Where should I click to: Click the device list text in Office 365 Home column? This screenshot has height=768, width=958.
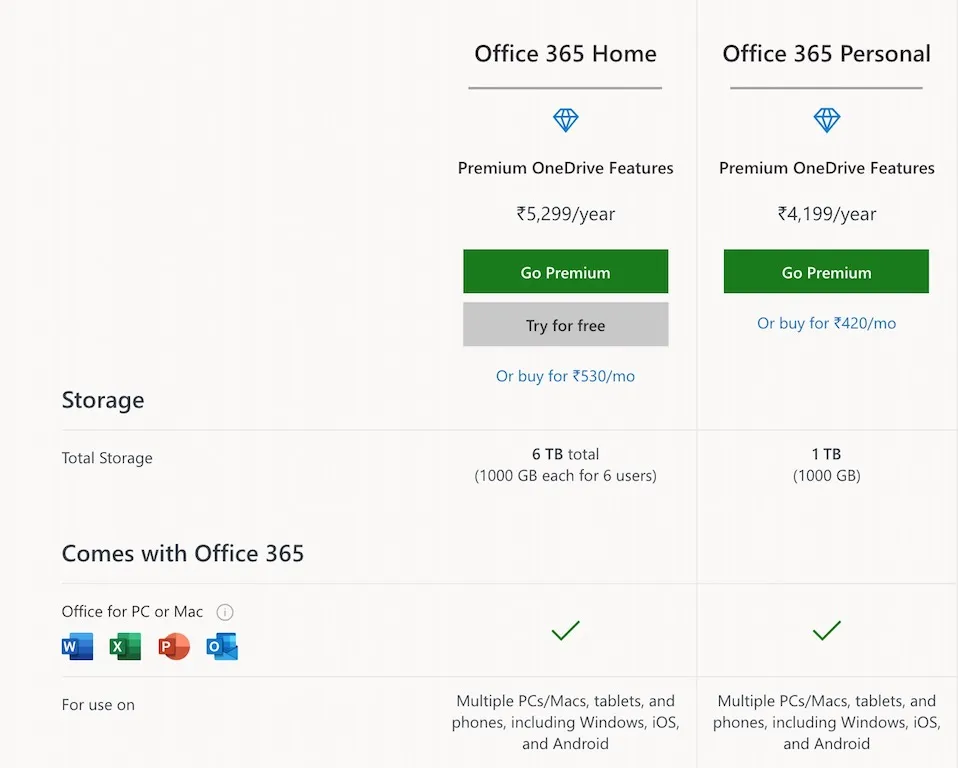pyautogui.click(x=566, y=722)
